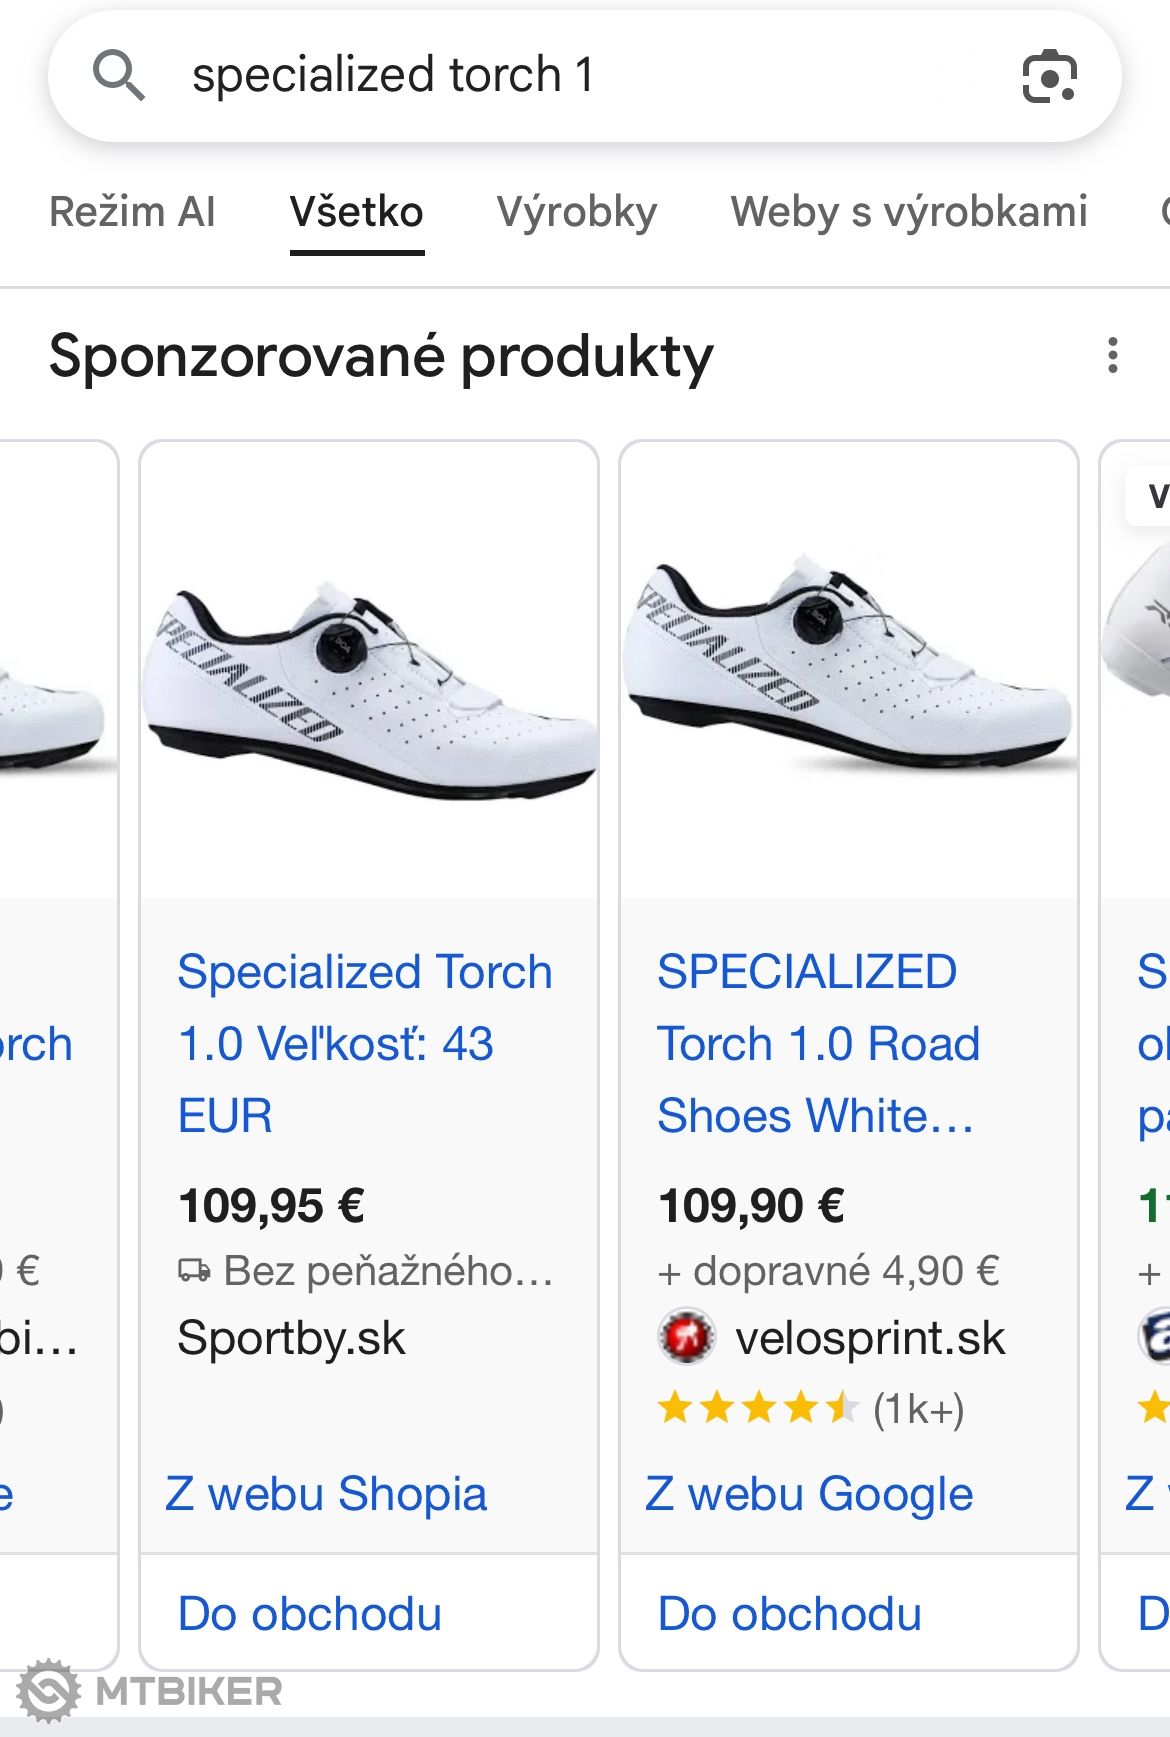Tap the velosprint.sk store logo icon

point(686,1338)
